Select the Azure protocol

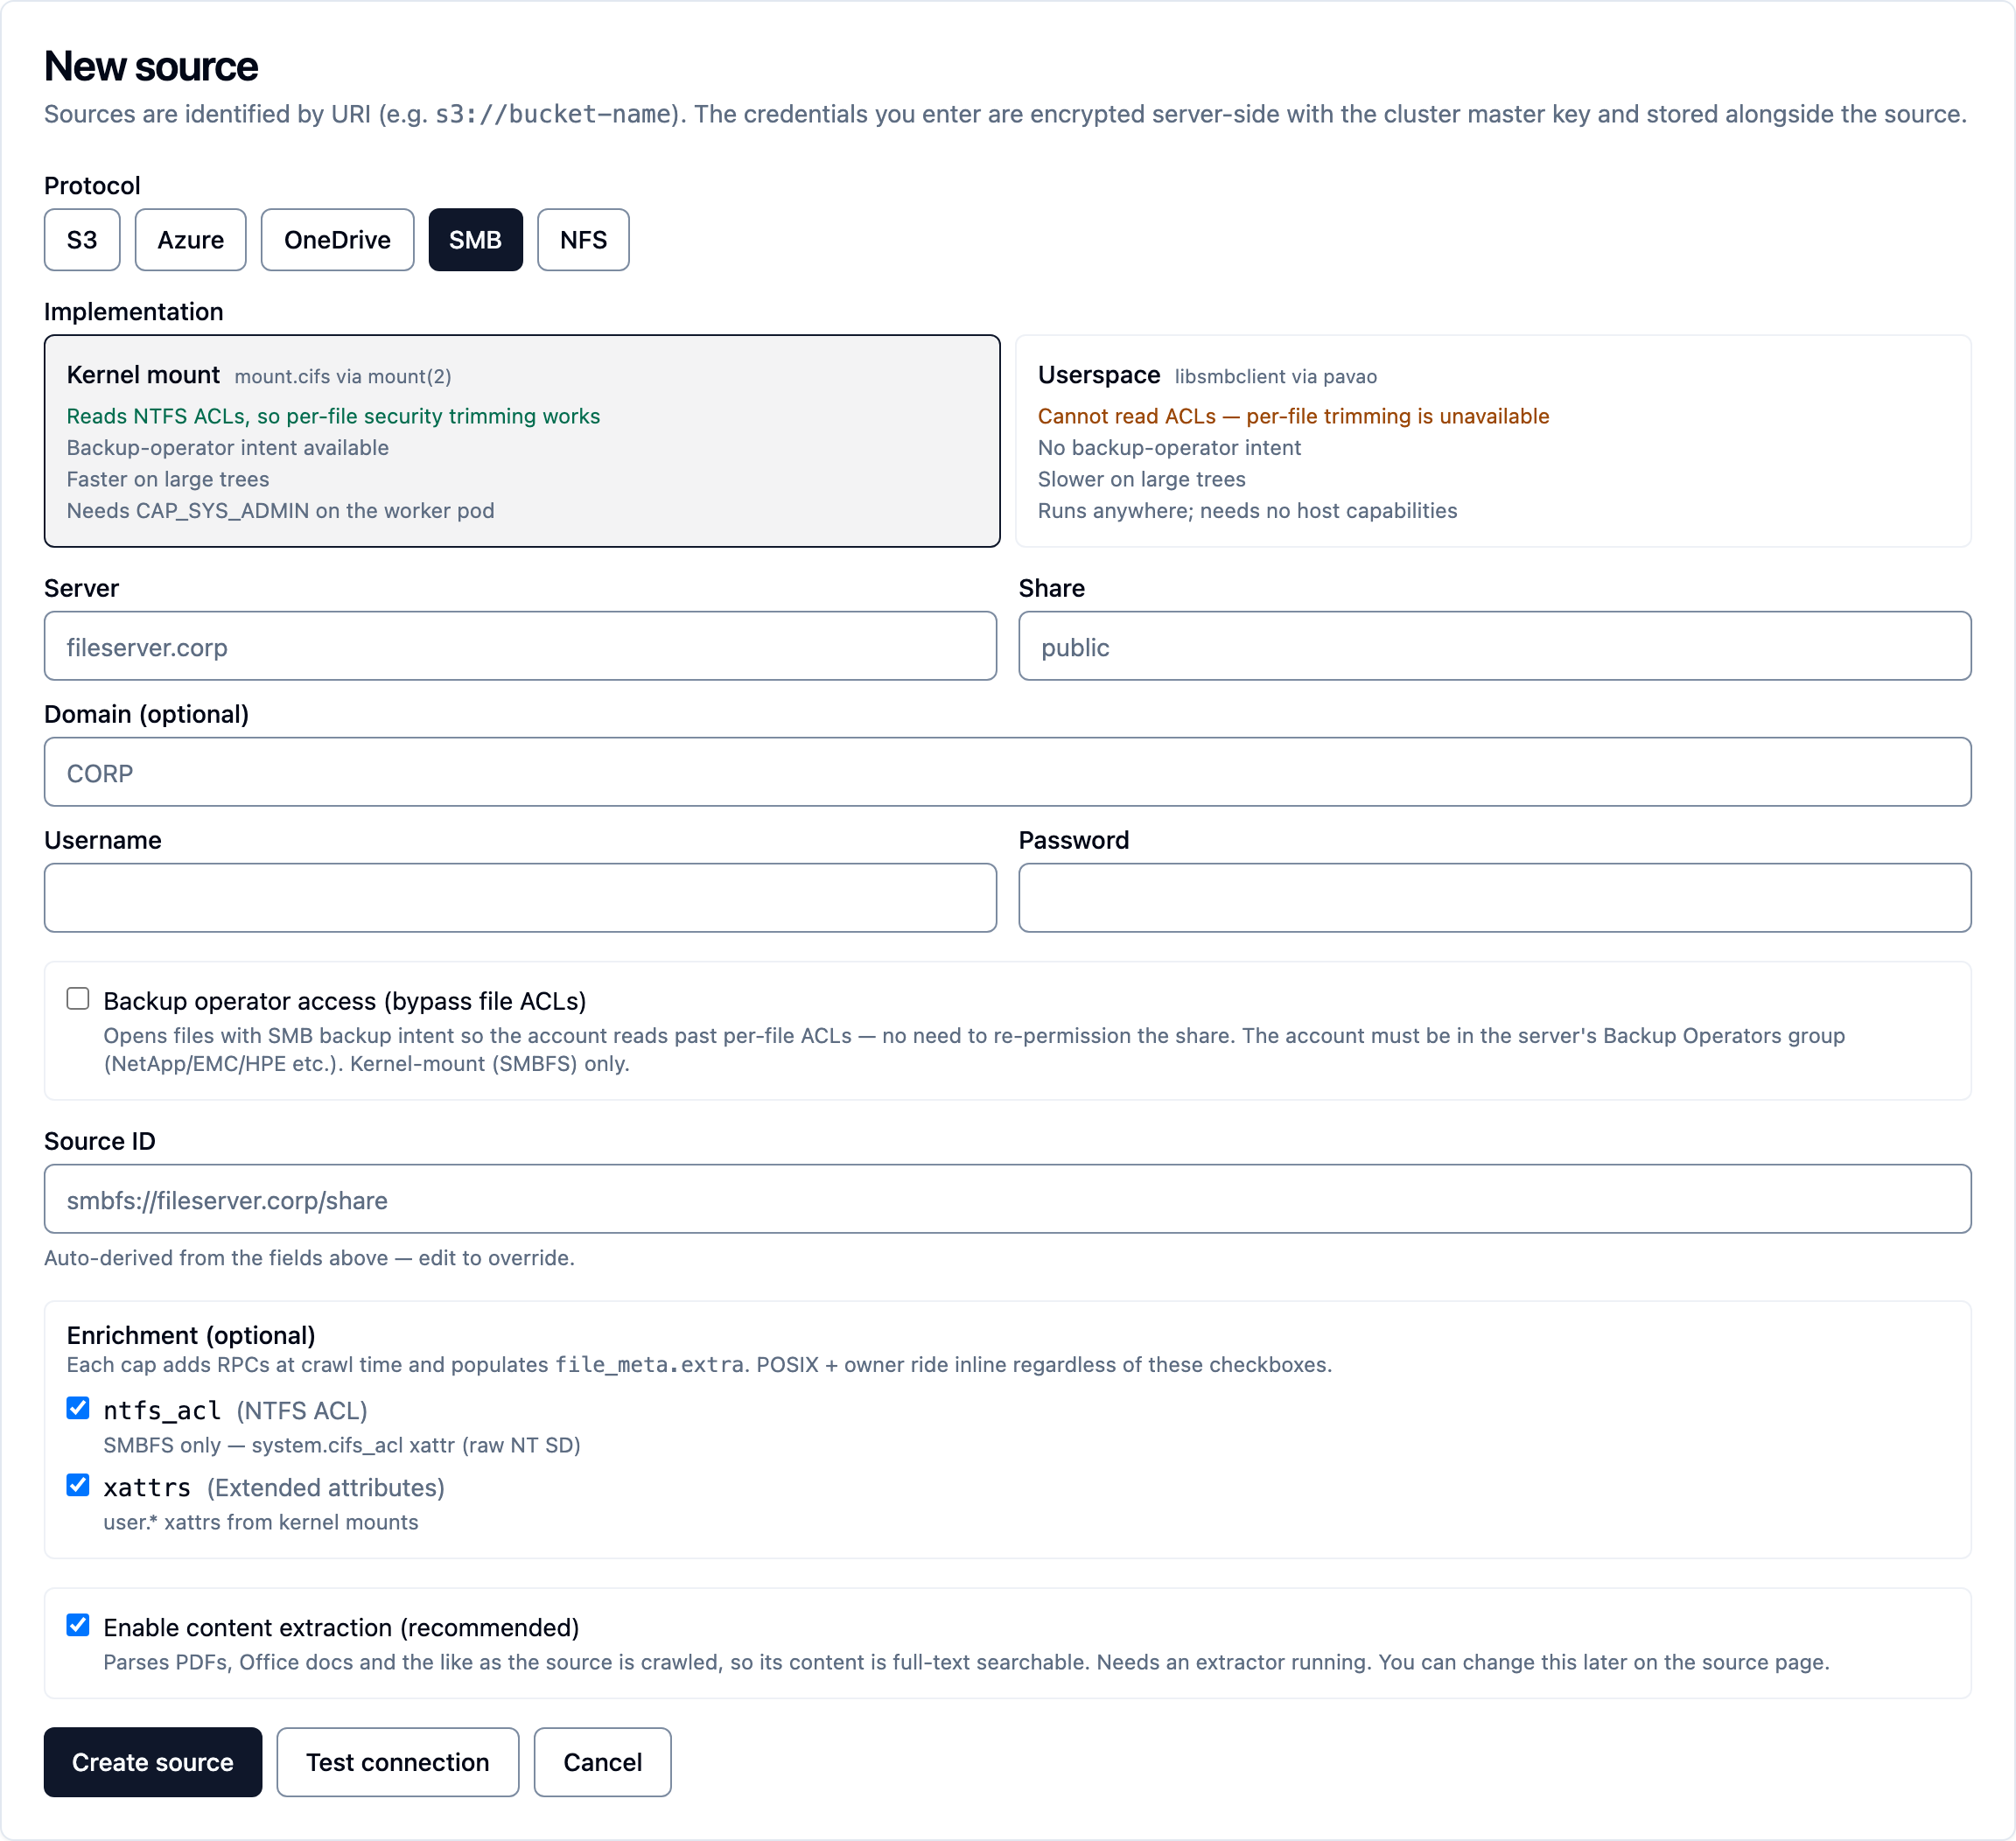pyautogui.click(x=190, y=240)
